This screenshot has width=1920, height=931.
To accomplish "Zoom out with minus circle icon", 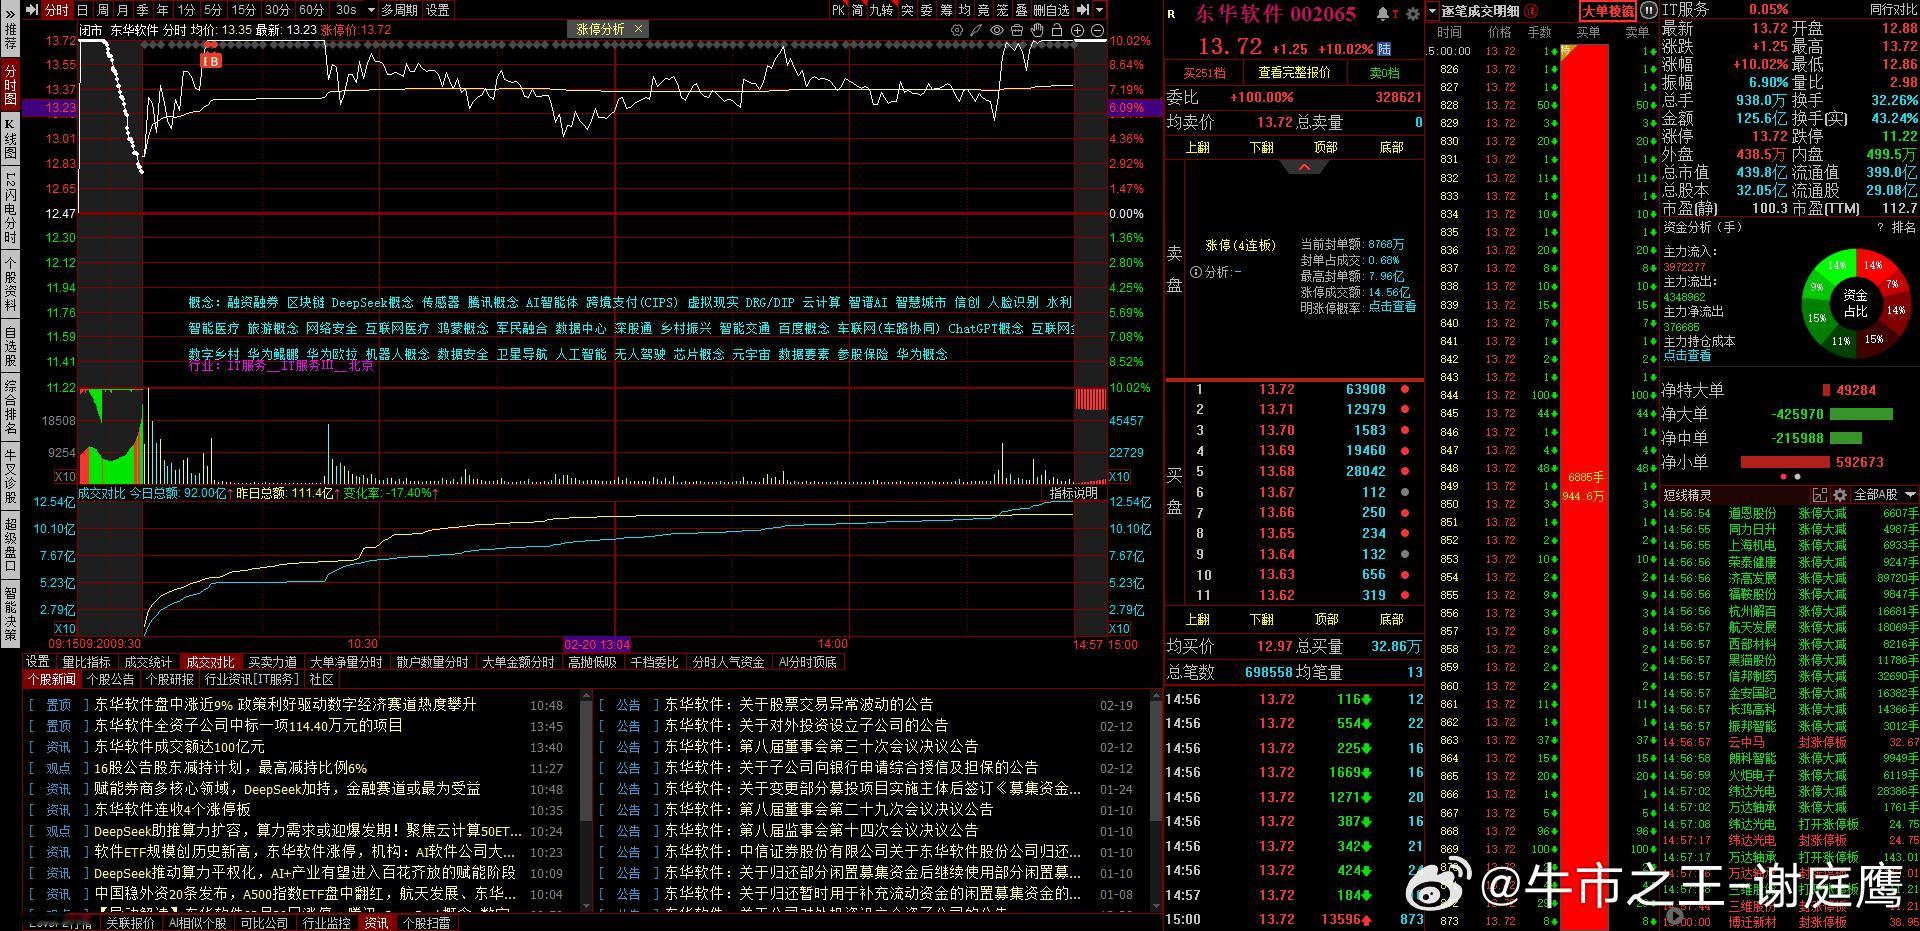I will (1097, 30).
